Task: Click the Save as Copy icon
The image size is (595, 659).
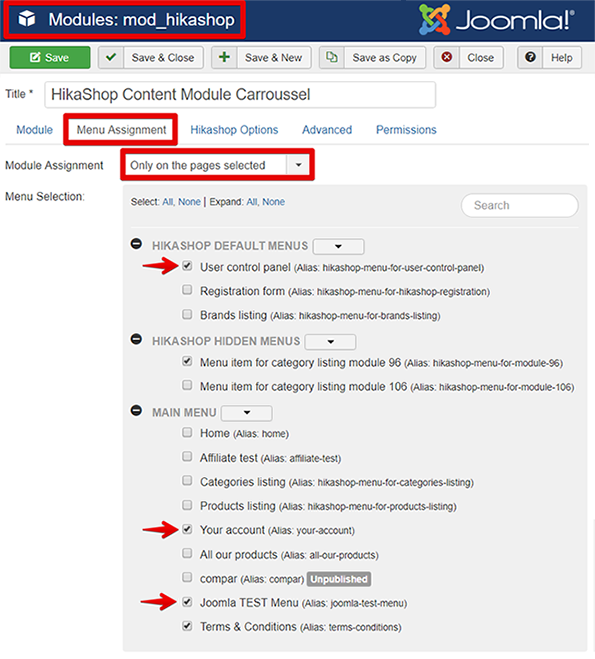Action: 332,57
